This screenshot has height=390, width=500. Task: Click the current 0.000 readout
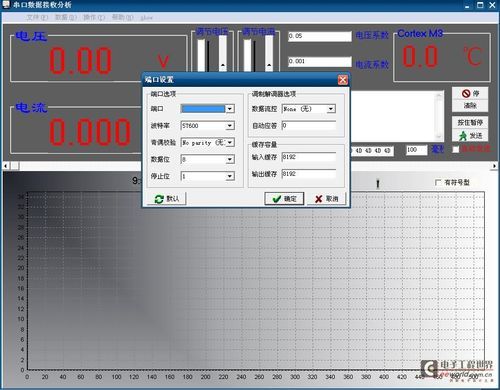[x=90, y=132]
